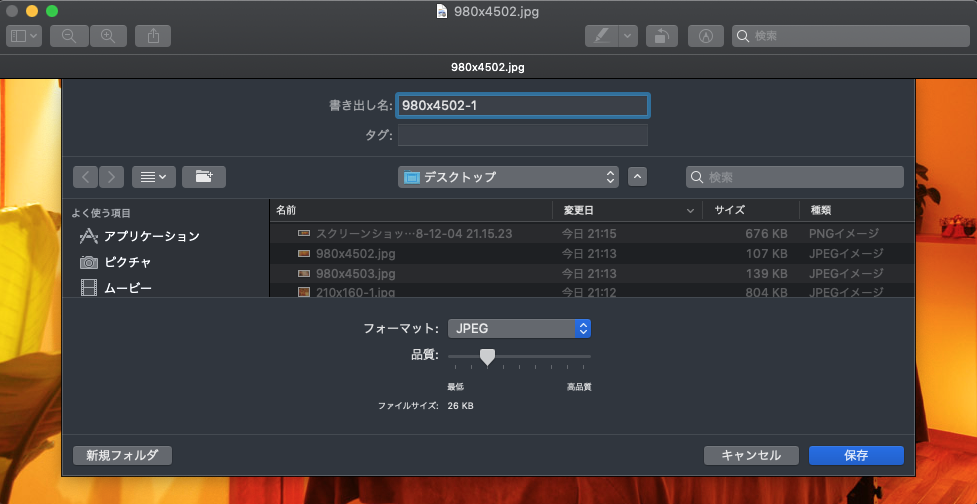The height and width of the screenshot is (504, 977).
Task: Click the 品質 quality slider handle
Action: [x=487, y=357]
